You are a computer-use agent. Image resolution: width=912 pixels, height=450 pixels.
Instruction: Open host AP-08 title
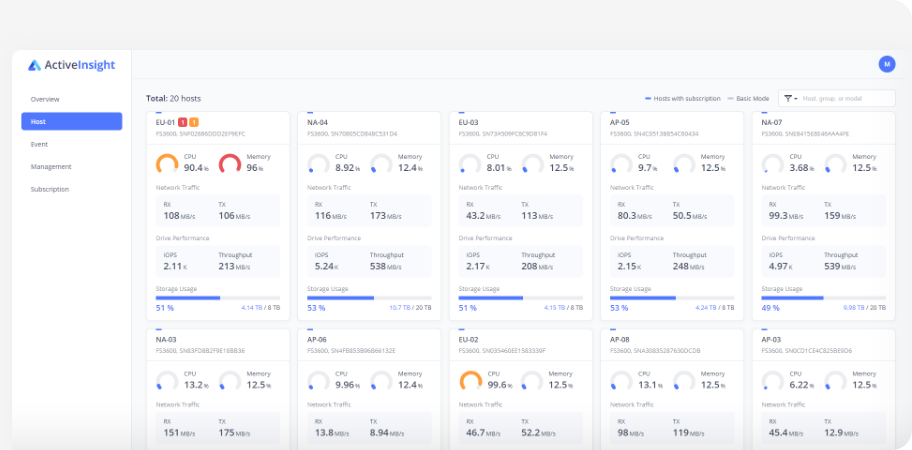619,340
